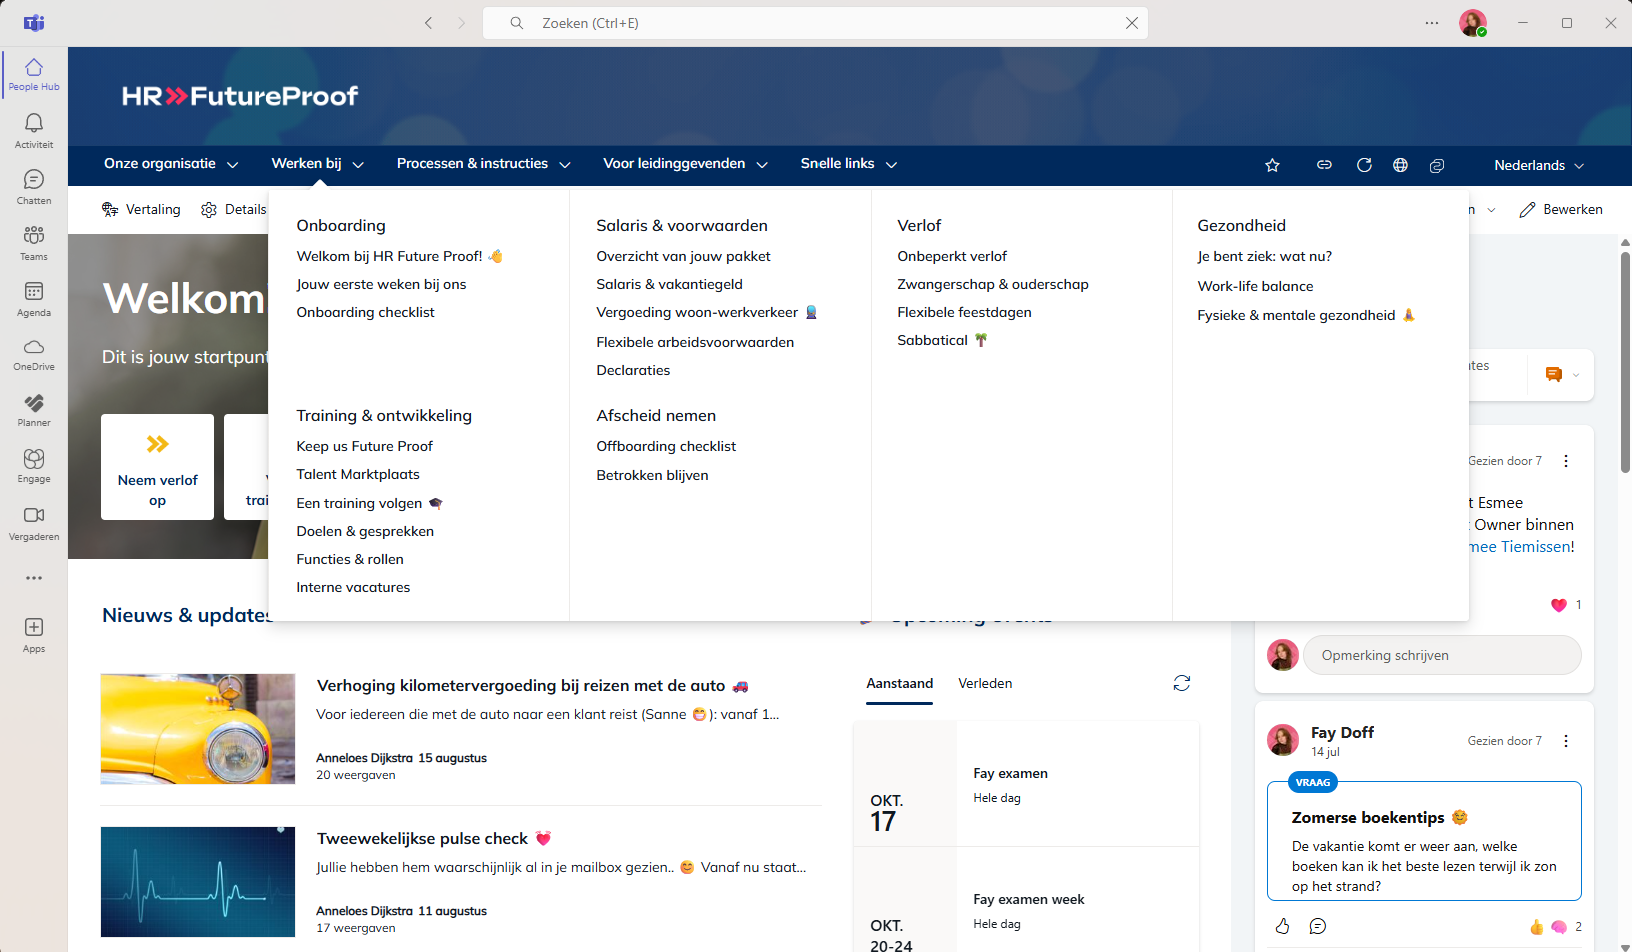Click Bewerken to edit the page
The image size is (1632, 952).
click(x=1561, y=209)
